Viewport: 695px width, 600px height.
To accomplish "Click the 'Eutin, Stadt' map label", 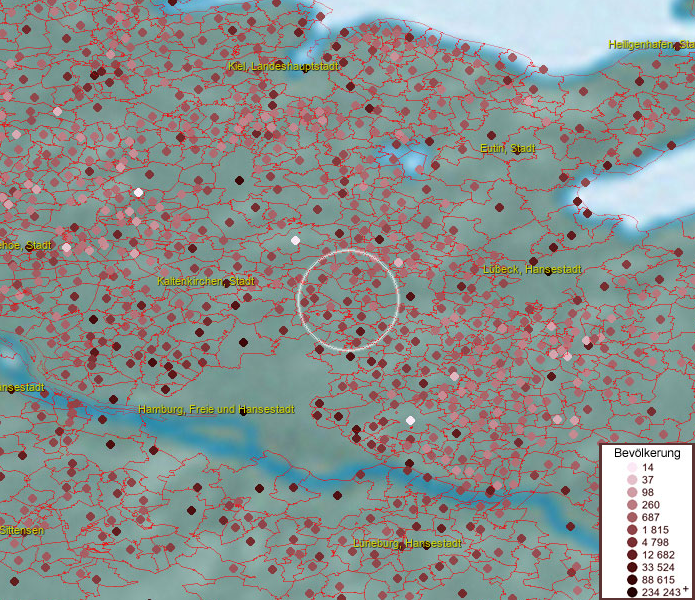I will [x=508, y=148].
